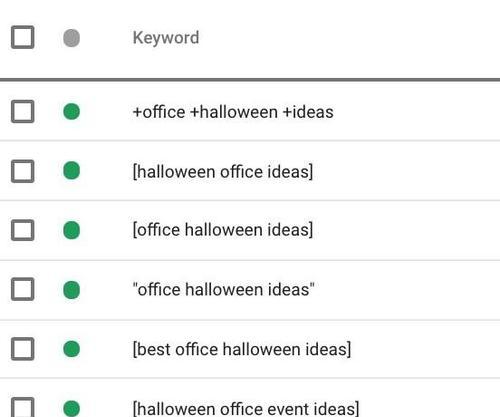Open keyword [halloween office event ideas]
This screenshot has height=417, width=500.
coord(246,409)
